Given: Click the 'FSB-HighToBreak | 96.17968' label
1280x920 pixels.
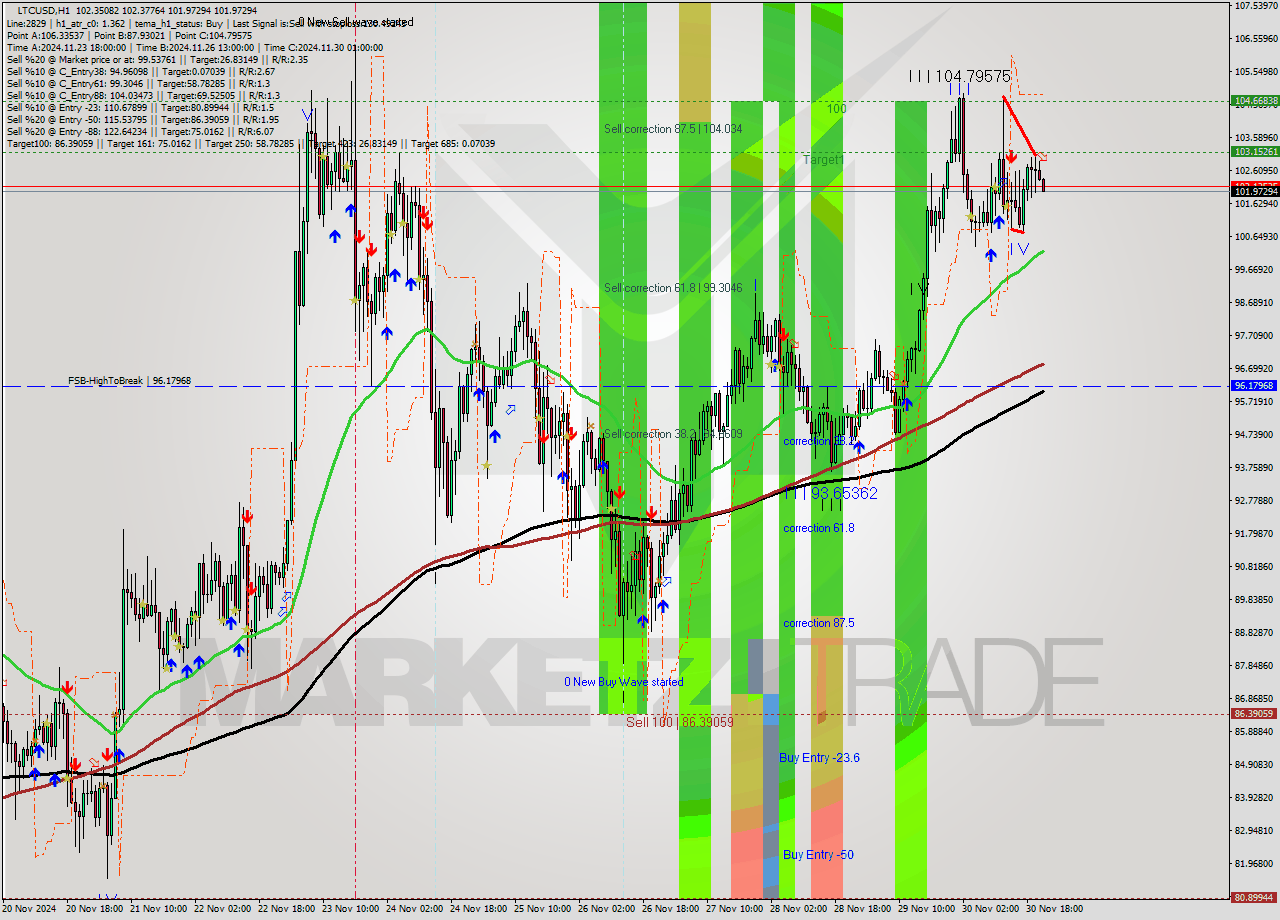Looking at the screenshot, I should click(129, 381).
